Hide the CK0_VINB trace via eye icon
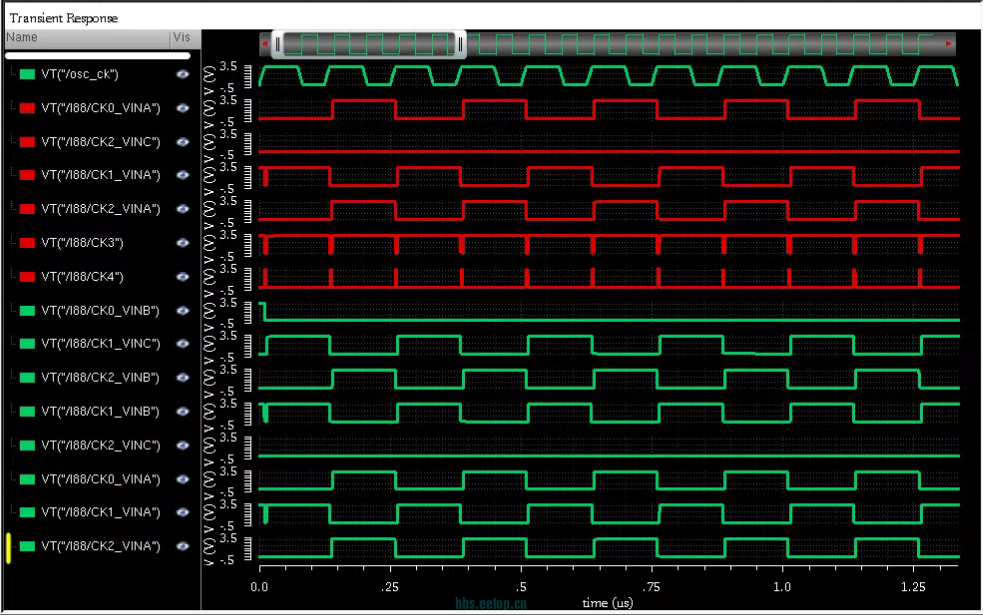983x615 pixels. tap(182, 311)
